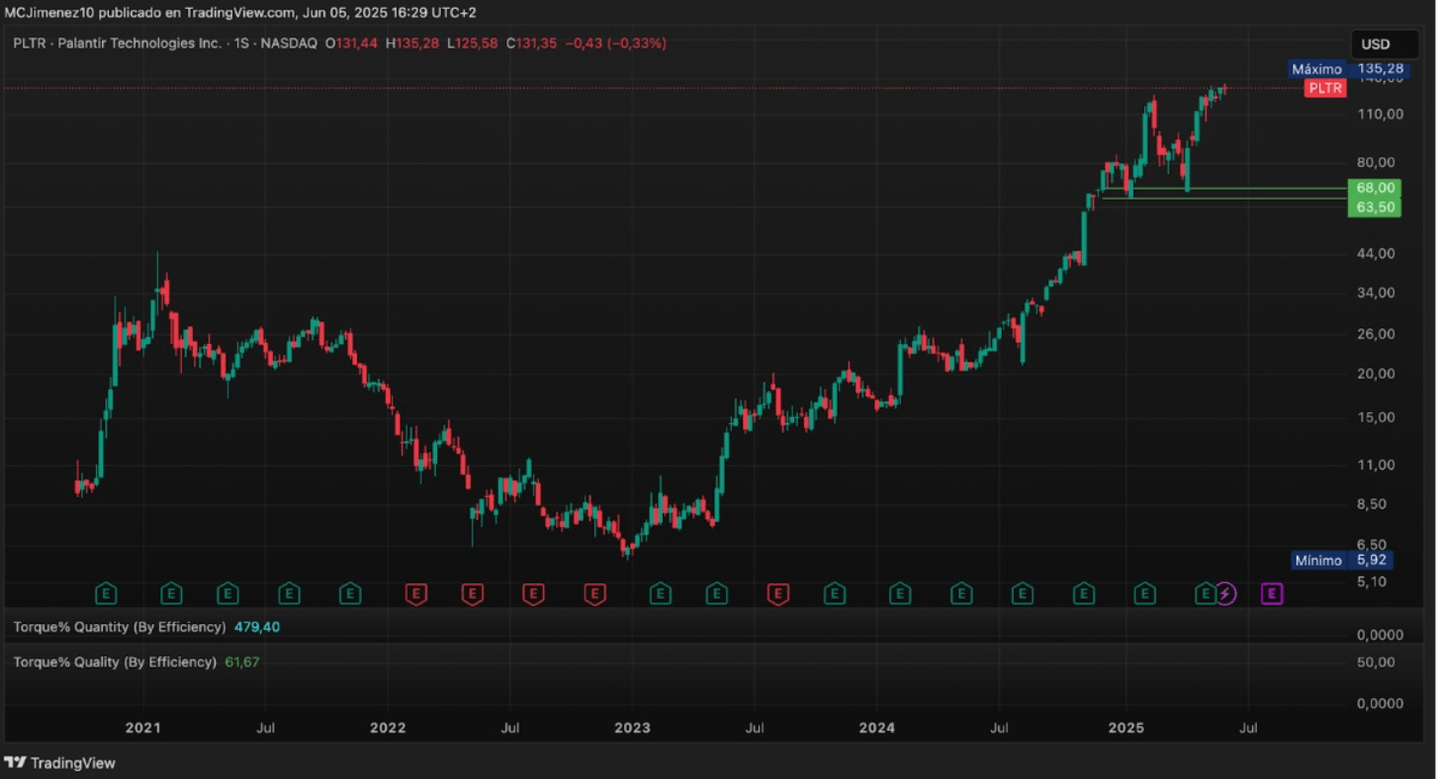The height and width of the screenshot is (779, 1440).
Task: Click the TradingView logo icon
Action: (x=16, y=763)
